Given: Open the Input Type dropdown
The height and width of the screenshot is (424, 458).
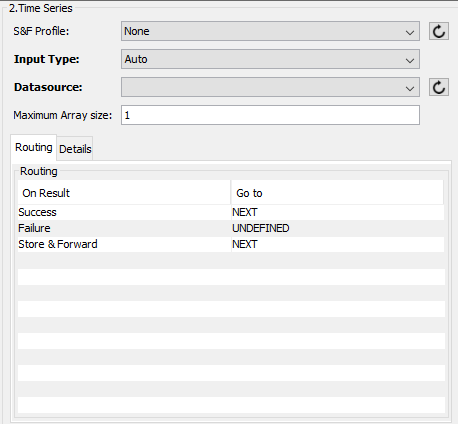Looking at the screenshot, I should tap(270, 59).
